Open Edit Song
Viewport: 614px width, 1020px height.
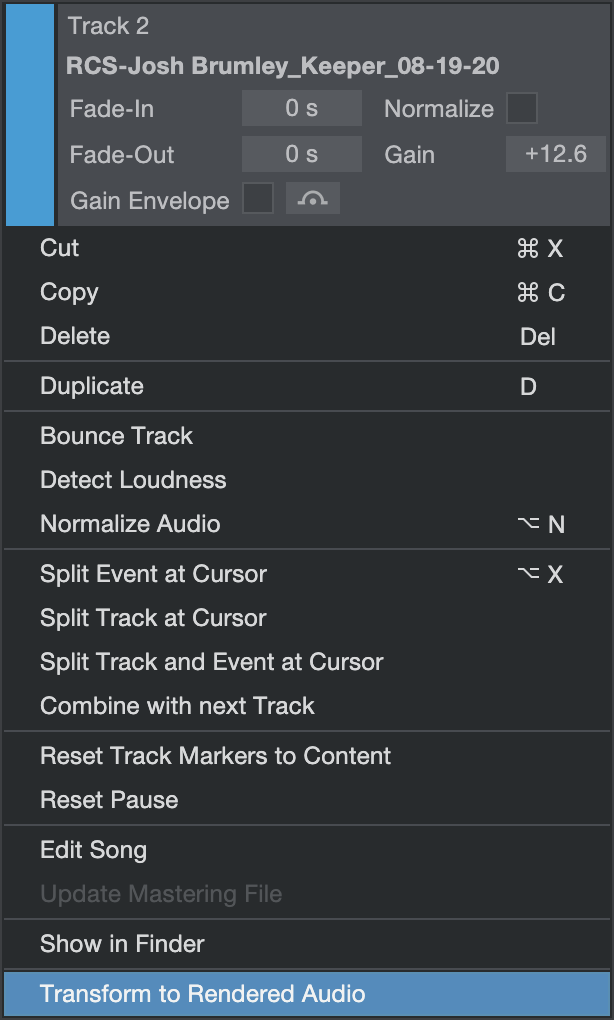coord(93,850)
